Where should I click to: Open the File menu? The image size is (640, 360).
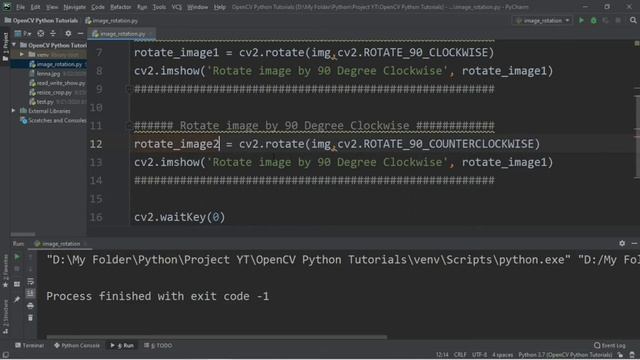click(x=20, y=7)
